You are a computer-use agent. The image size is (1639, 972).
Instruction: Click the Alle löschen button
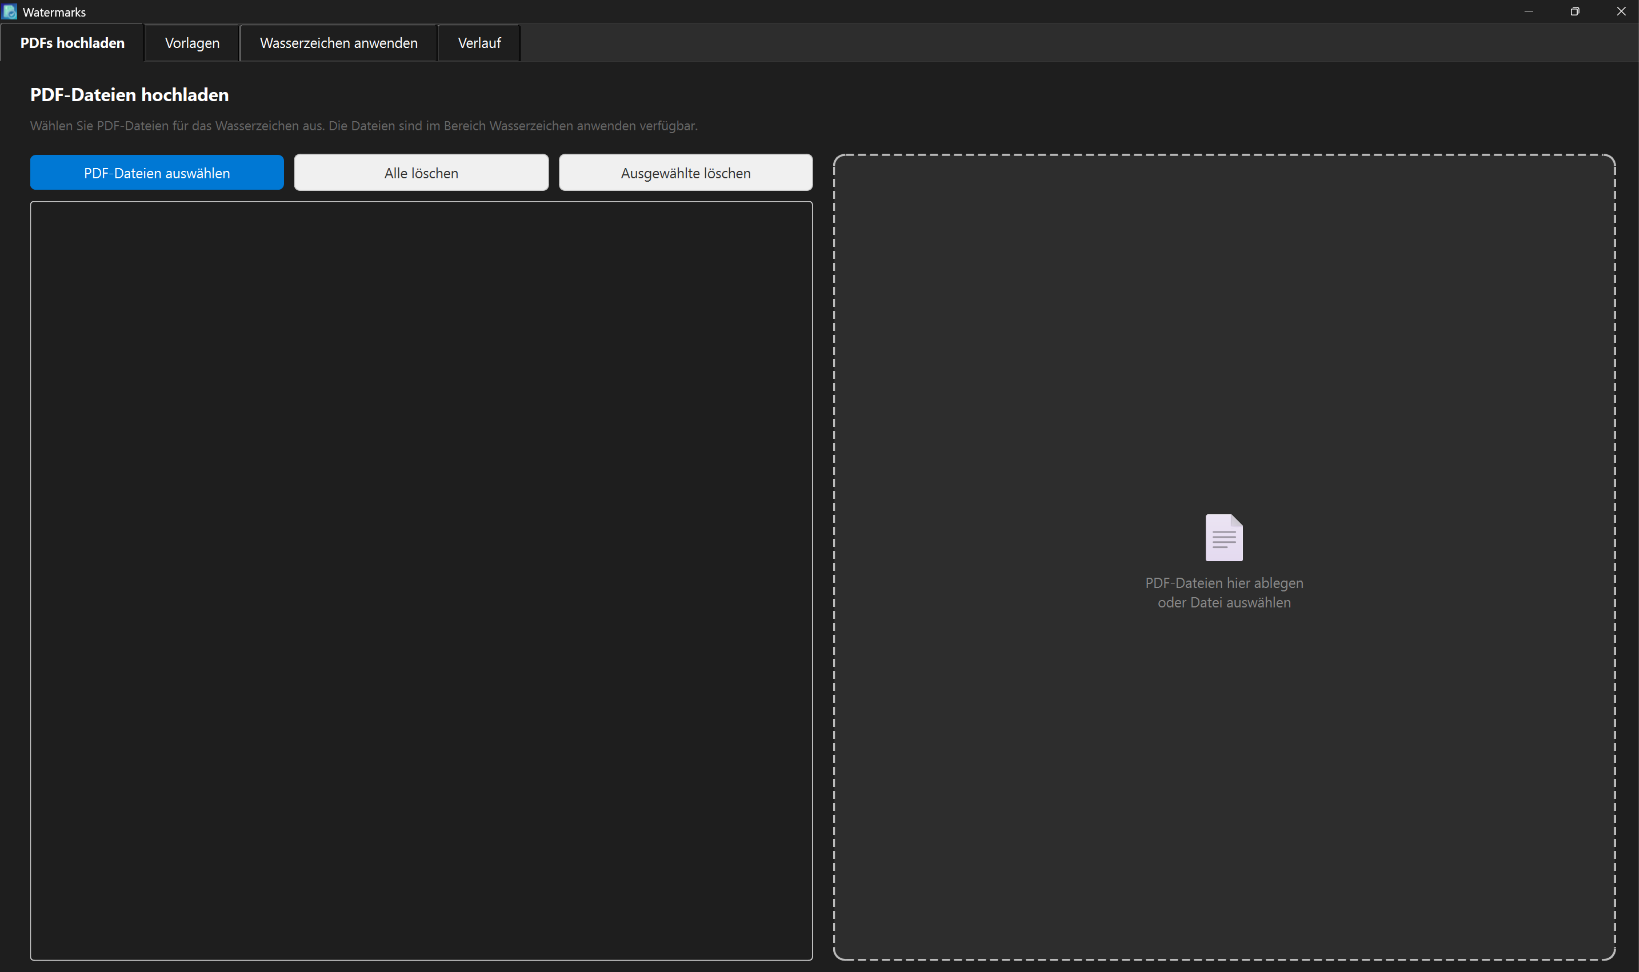pyautogui.click(x=421, y=173)
